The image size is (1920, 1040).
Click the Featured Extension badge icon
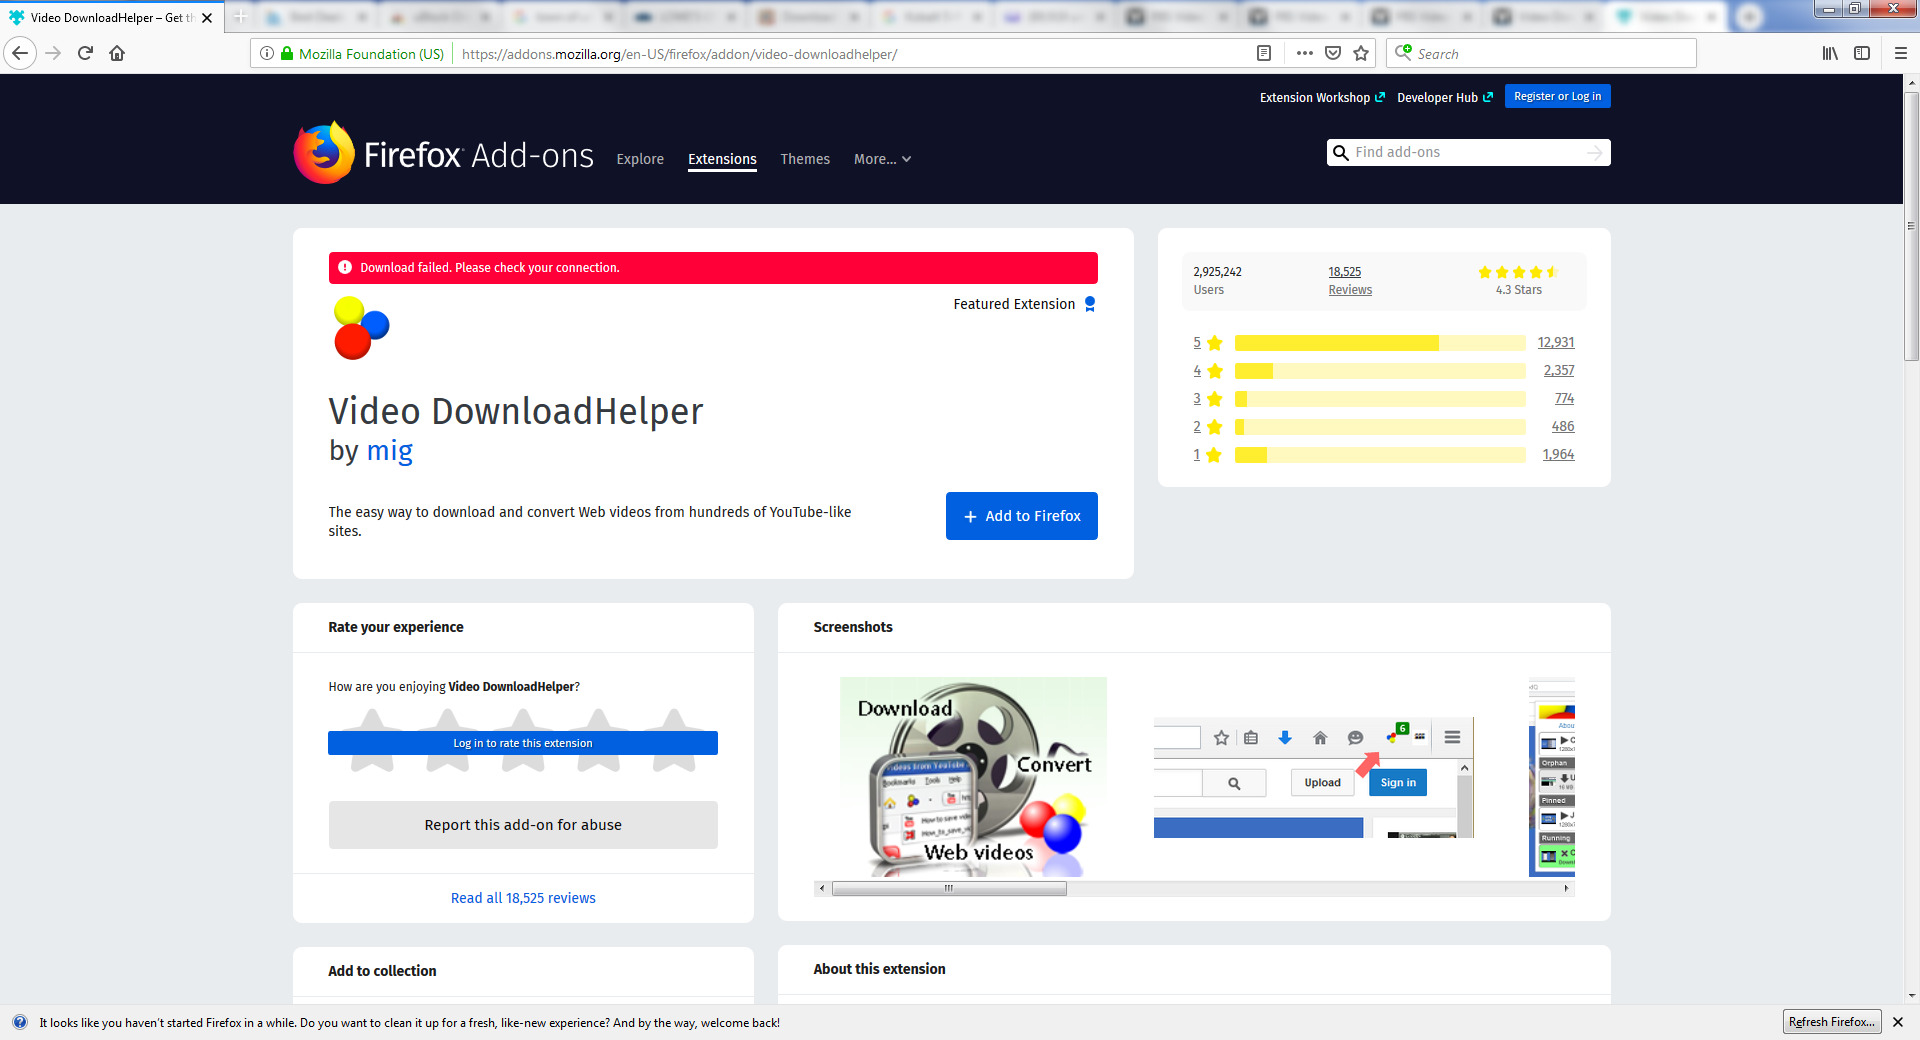tap(1090, 304)
